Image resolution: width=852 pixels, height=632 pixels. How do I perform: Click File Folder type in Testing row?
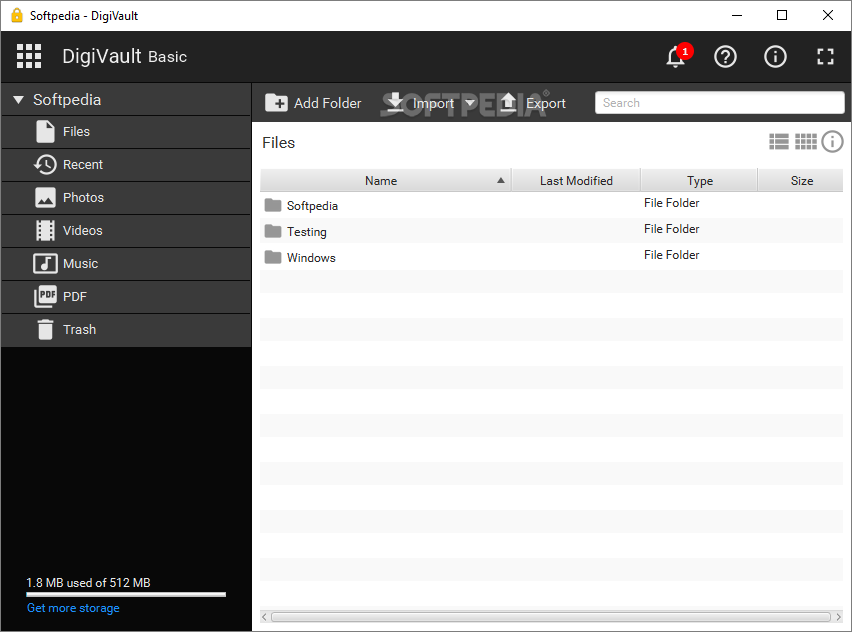click(672, 229)
